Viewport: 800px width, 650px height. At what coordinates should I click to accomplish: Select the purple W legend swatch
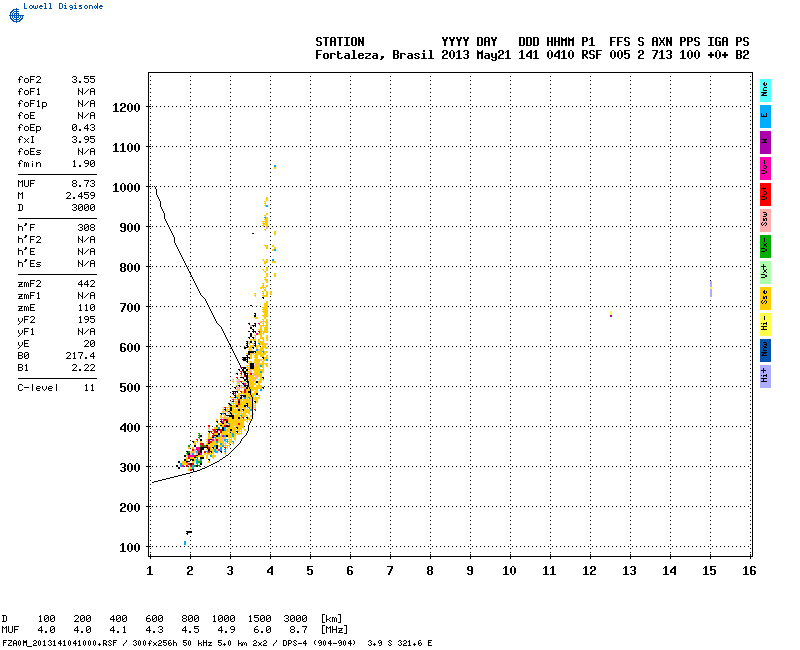click(x=765, y=142)
